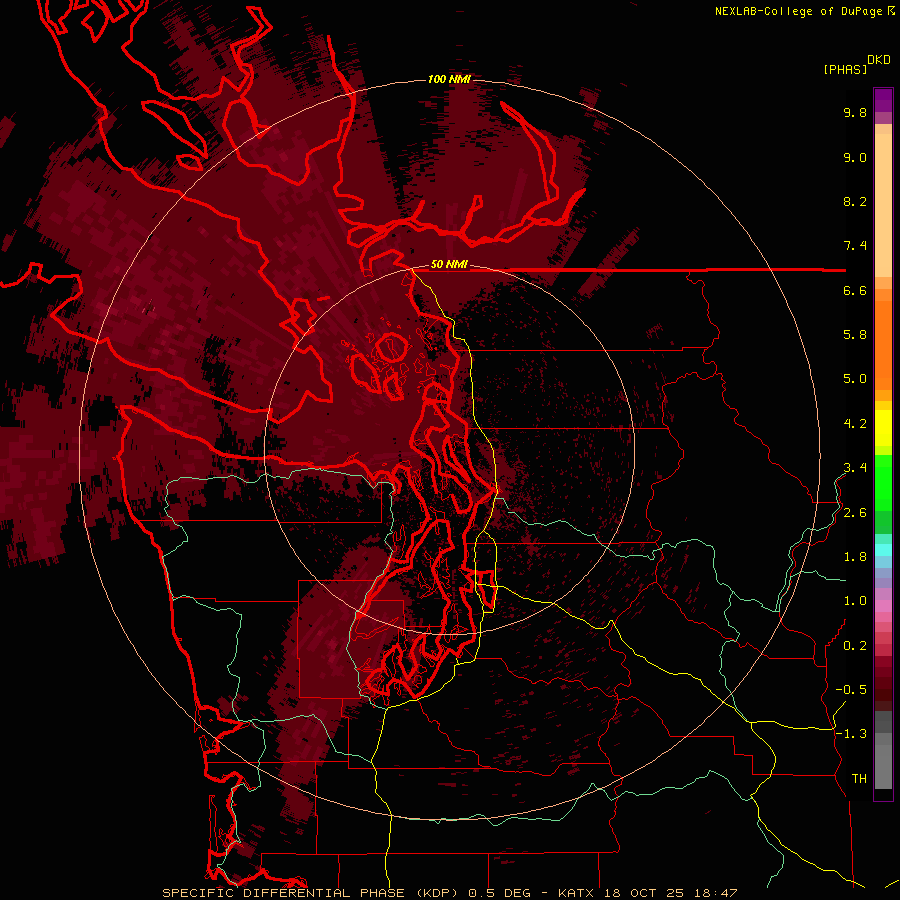Screen dimensions: 900x900
Task: Click the 5.0 legend value
Action: pyautogui.click(x=855, y=379)
